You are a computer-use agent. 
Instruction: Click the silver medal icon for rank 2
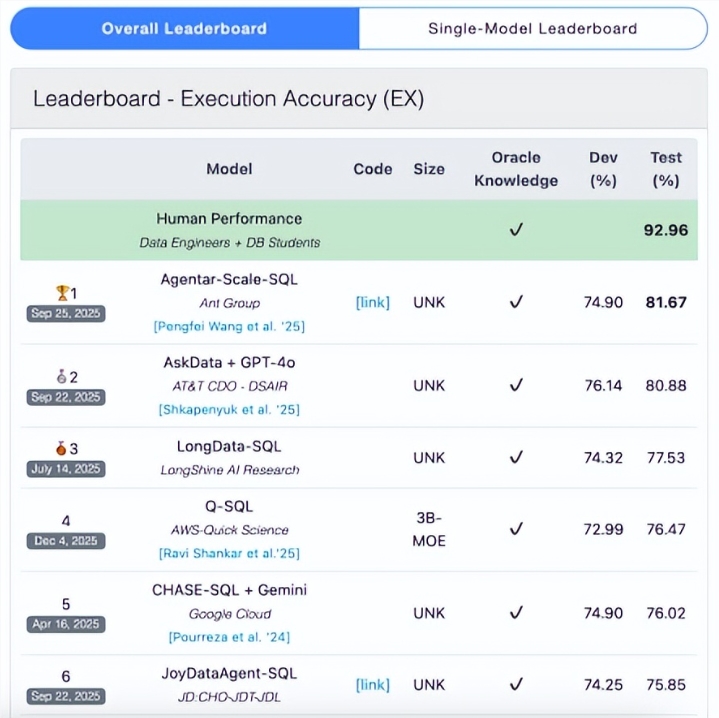(x=60, y=377)
